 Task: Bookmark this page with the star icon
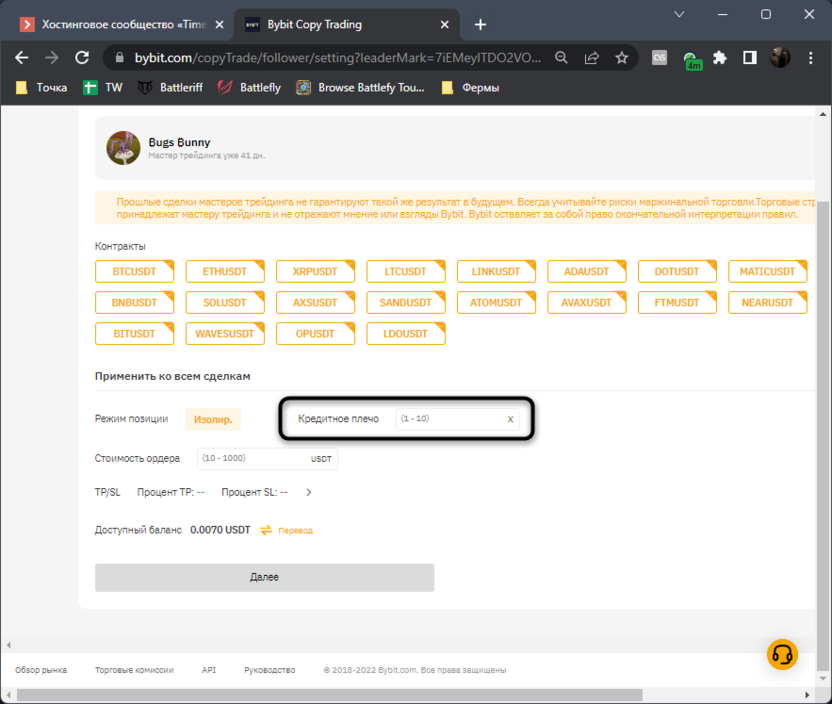[622, 58]
